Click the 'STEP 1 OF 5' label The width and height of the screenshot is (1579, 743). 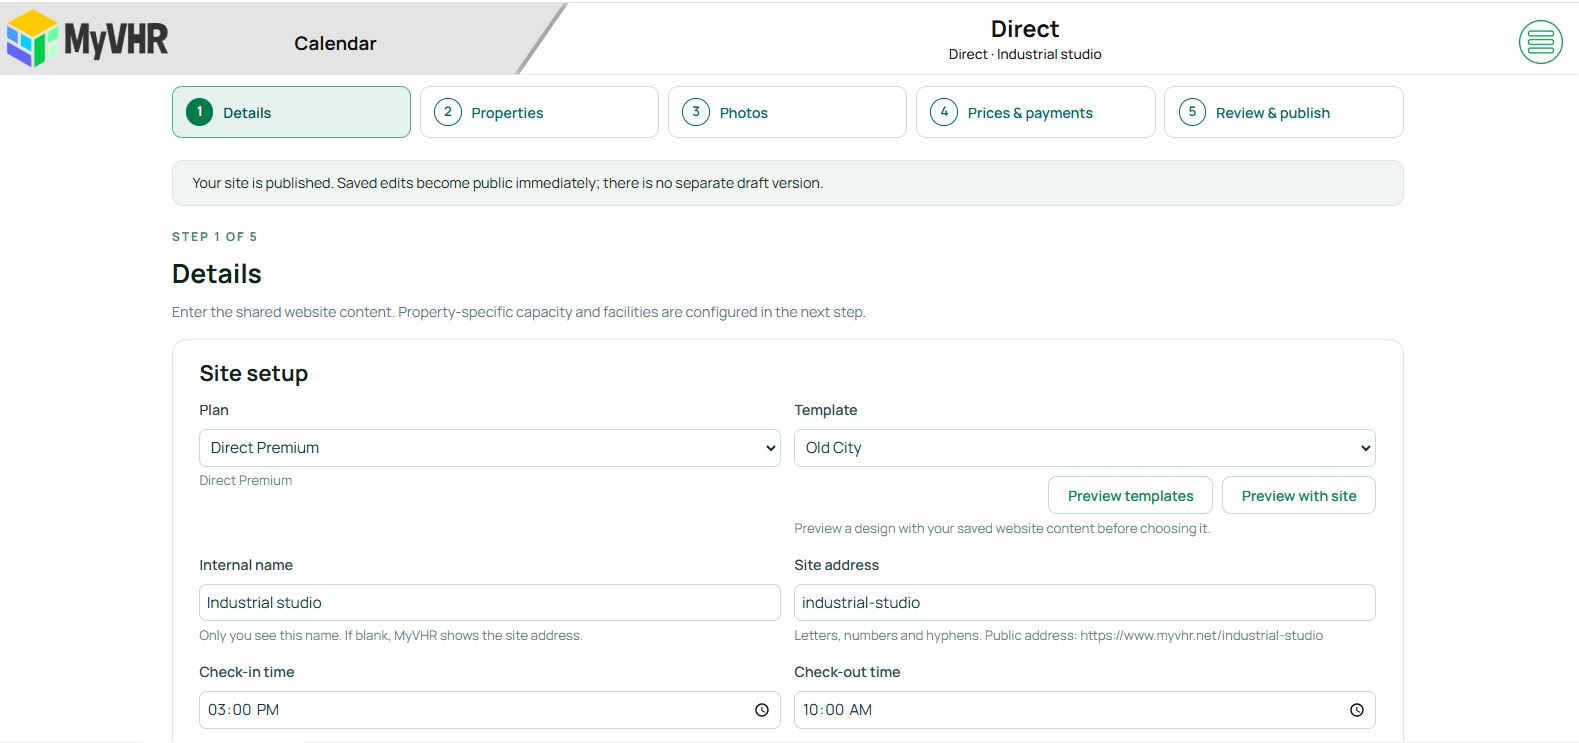click(x=214, y=237)
